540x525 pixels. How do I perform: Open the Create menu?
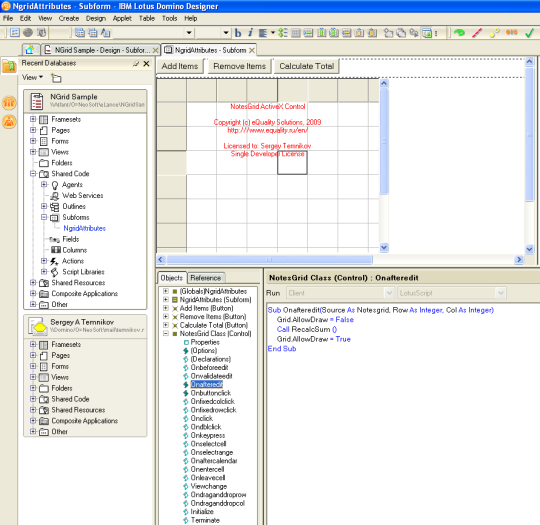click(x=69, y=18)
